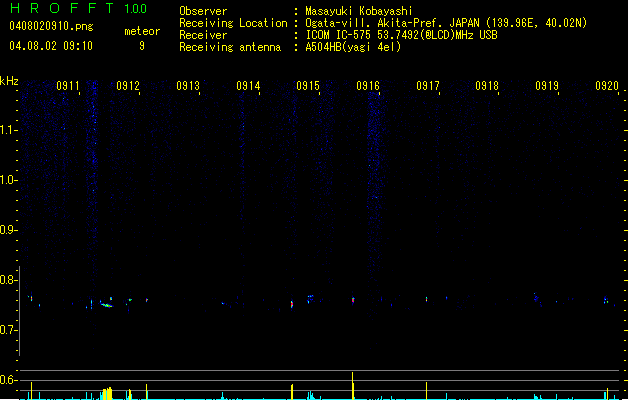Click the 0915 time marker
The height and width of the screenshot is (400, 629).
point(308,86)
